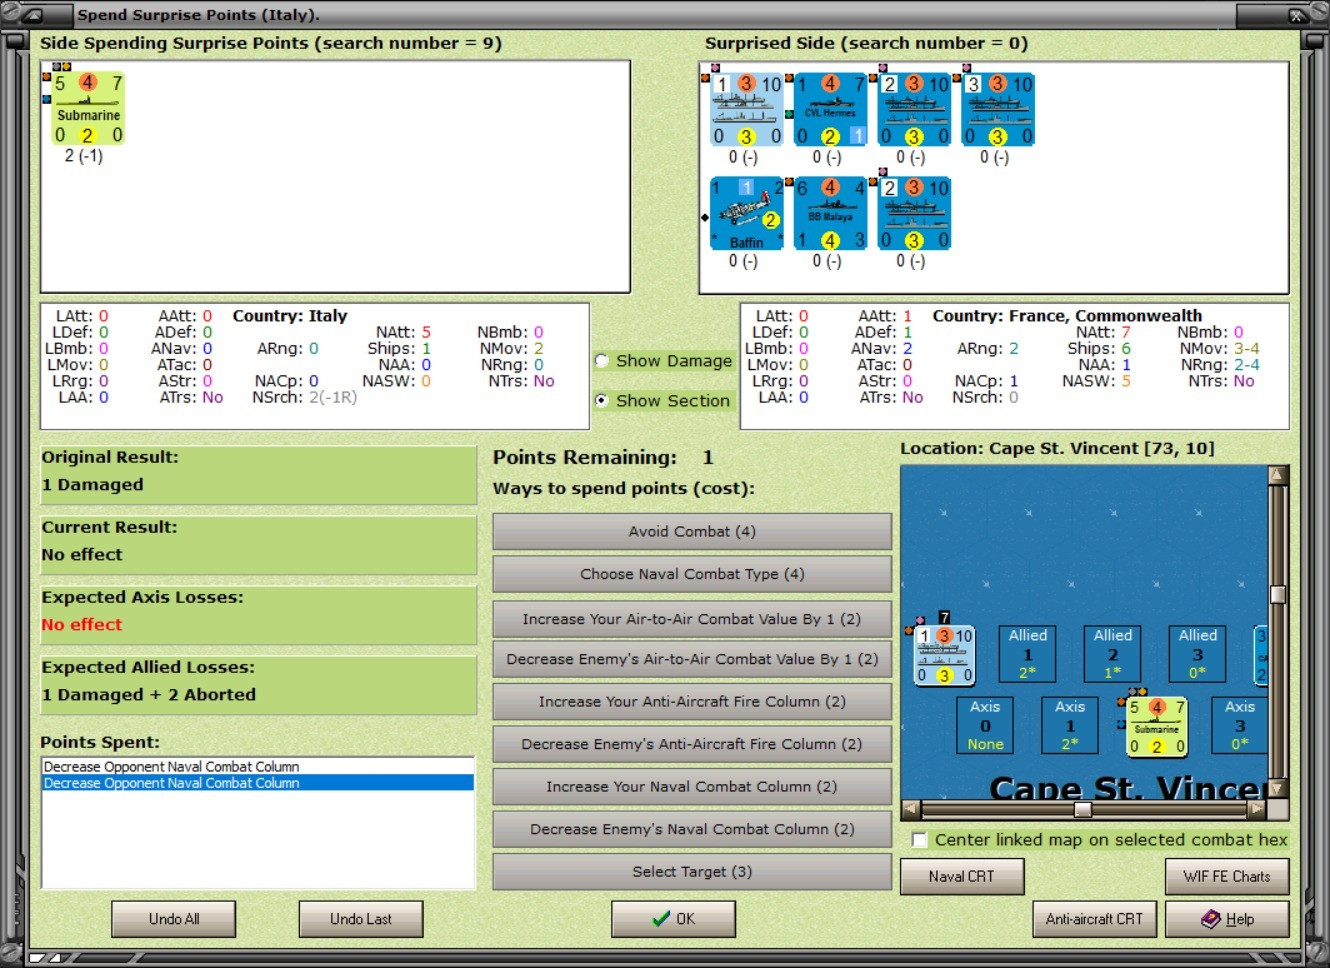The width and height of the screenshot is (1330, 968).
Task: Click the Original Result '1 Damaged' text
Action: [92, 485]
